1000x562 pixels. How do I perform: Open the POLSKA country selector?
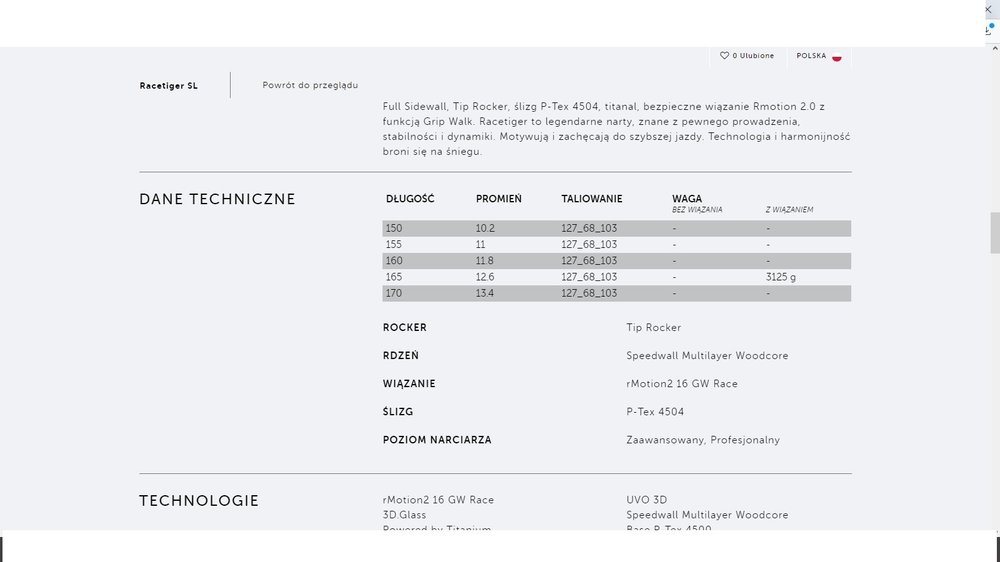pyautogui.click(x=819, y=56)
